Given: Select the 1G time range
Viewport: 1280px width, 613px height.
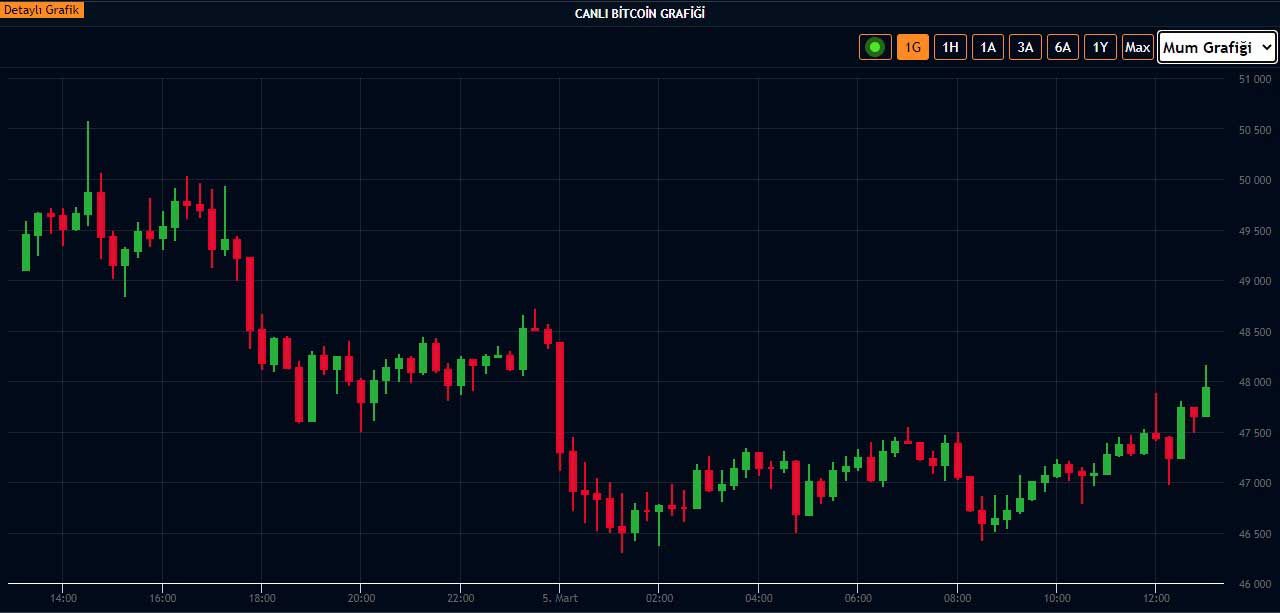Looking at the screenshot, I should pos(913,47).
